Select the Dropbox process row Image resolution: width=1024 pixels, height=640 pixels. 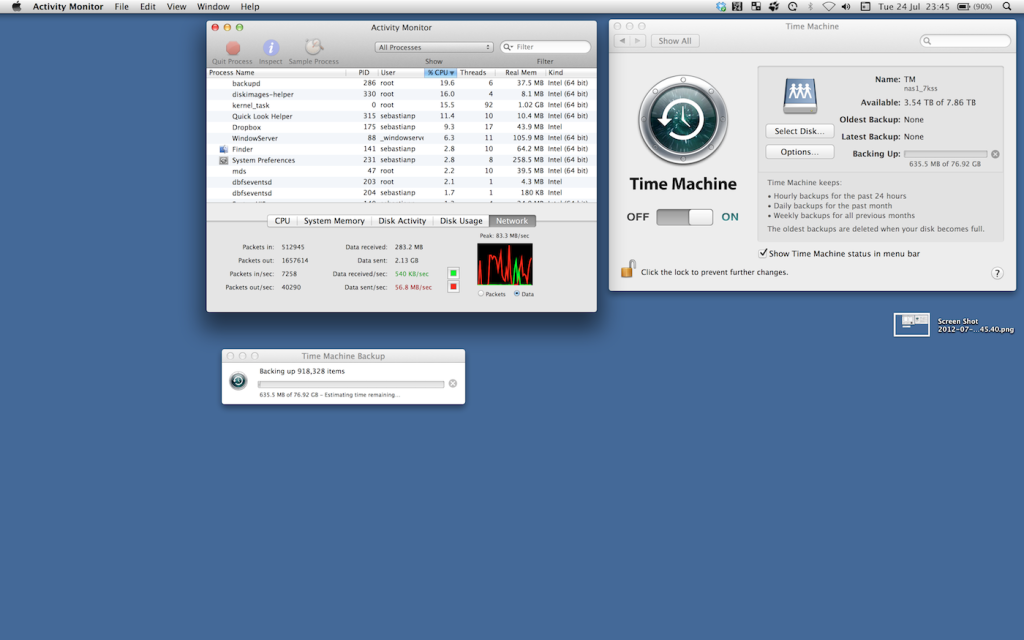click(x=401, y=127)
